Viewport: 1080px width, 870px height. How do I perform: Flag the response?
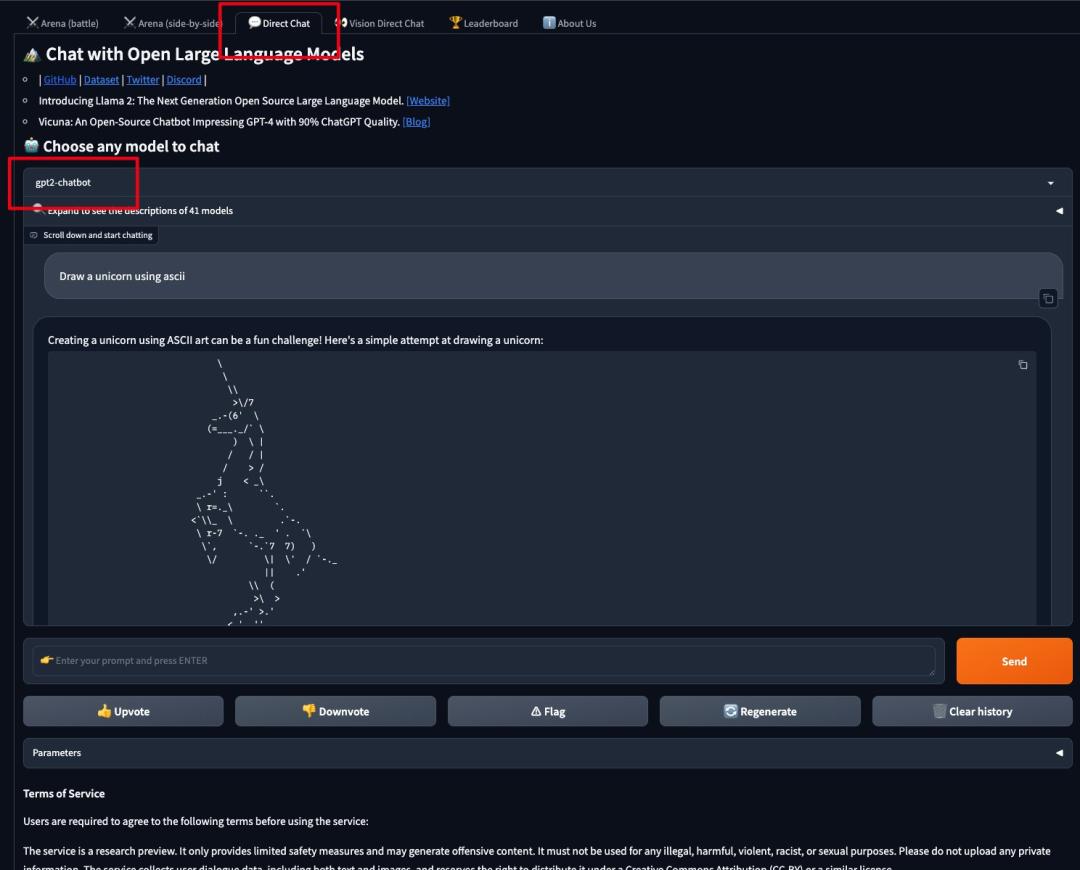click(548, 712)
